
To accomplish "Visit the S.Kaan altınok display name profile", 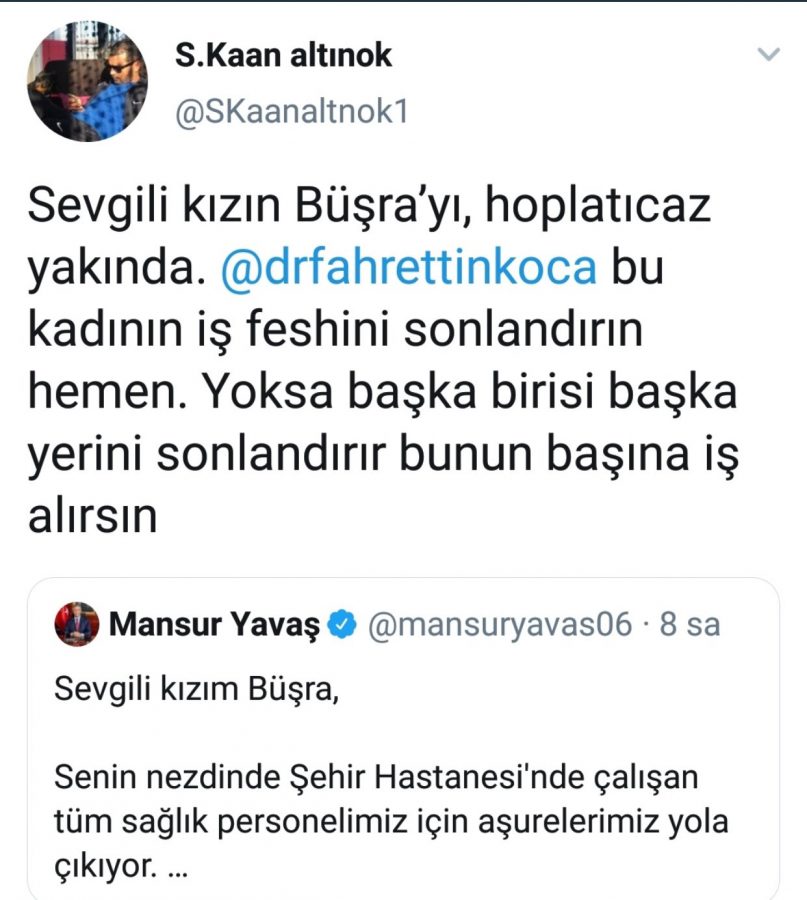I will coord(284,55).
